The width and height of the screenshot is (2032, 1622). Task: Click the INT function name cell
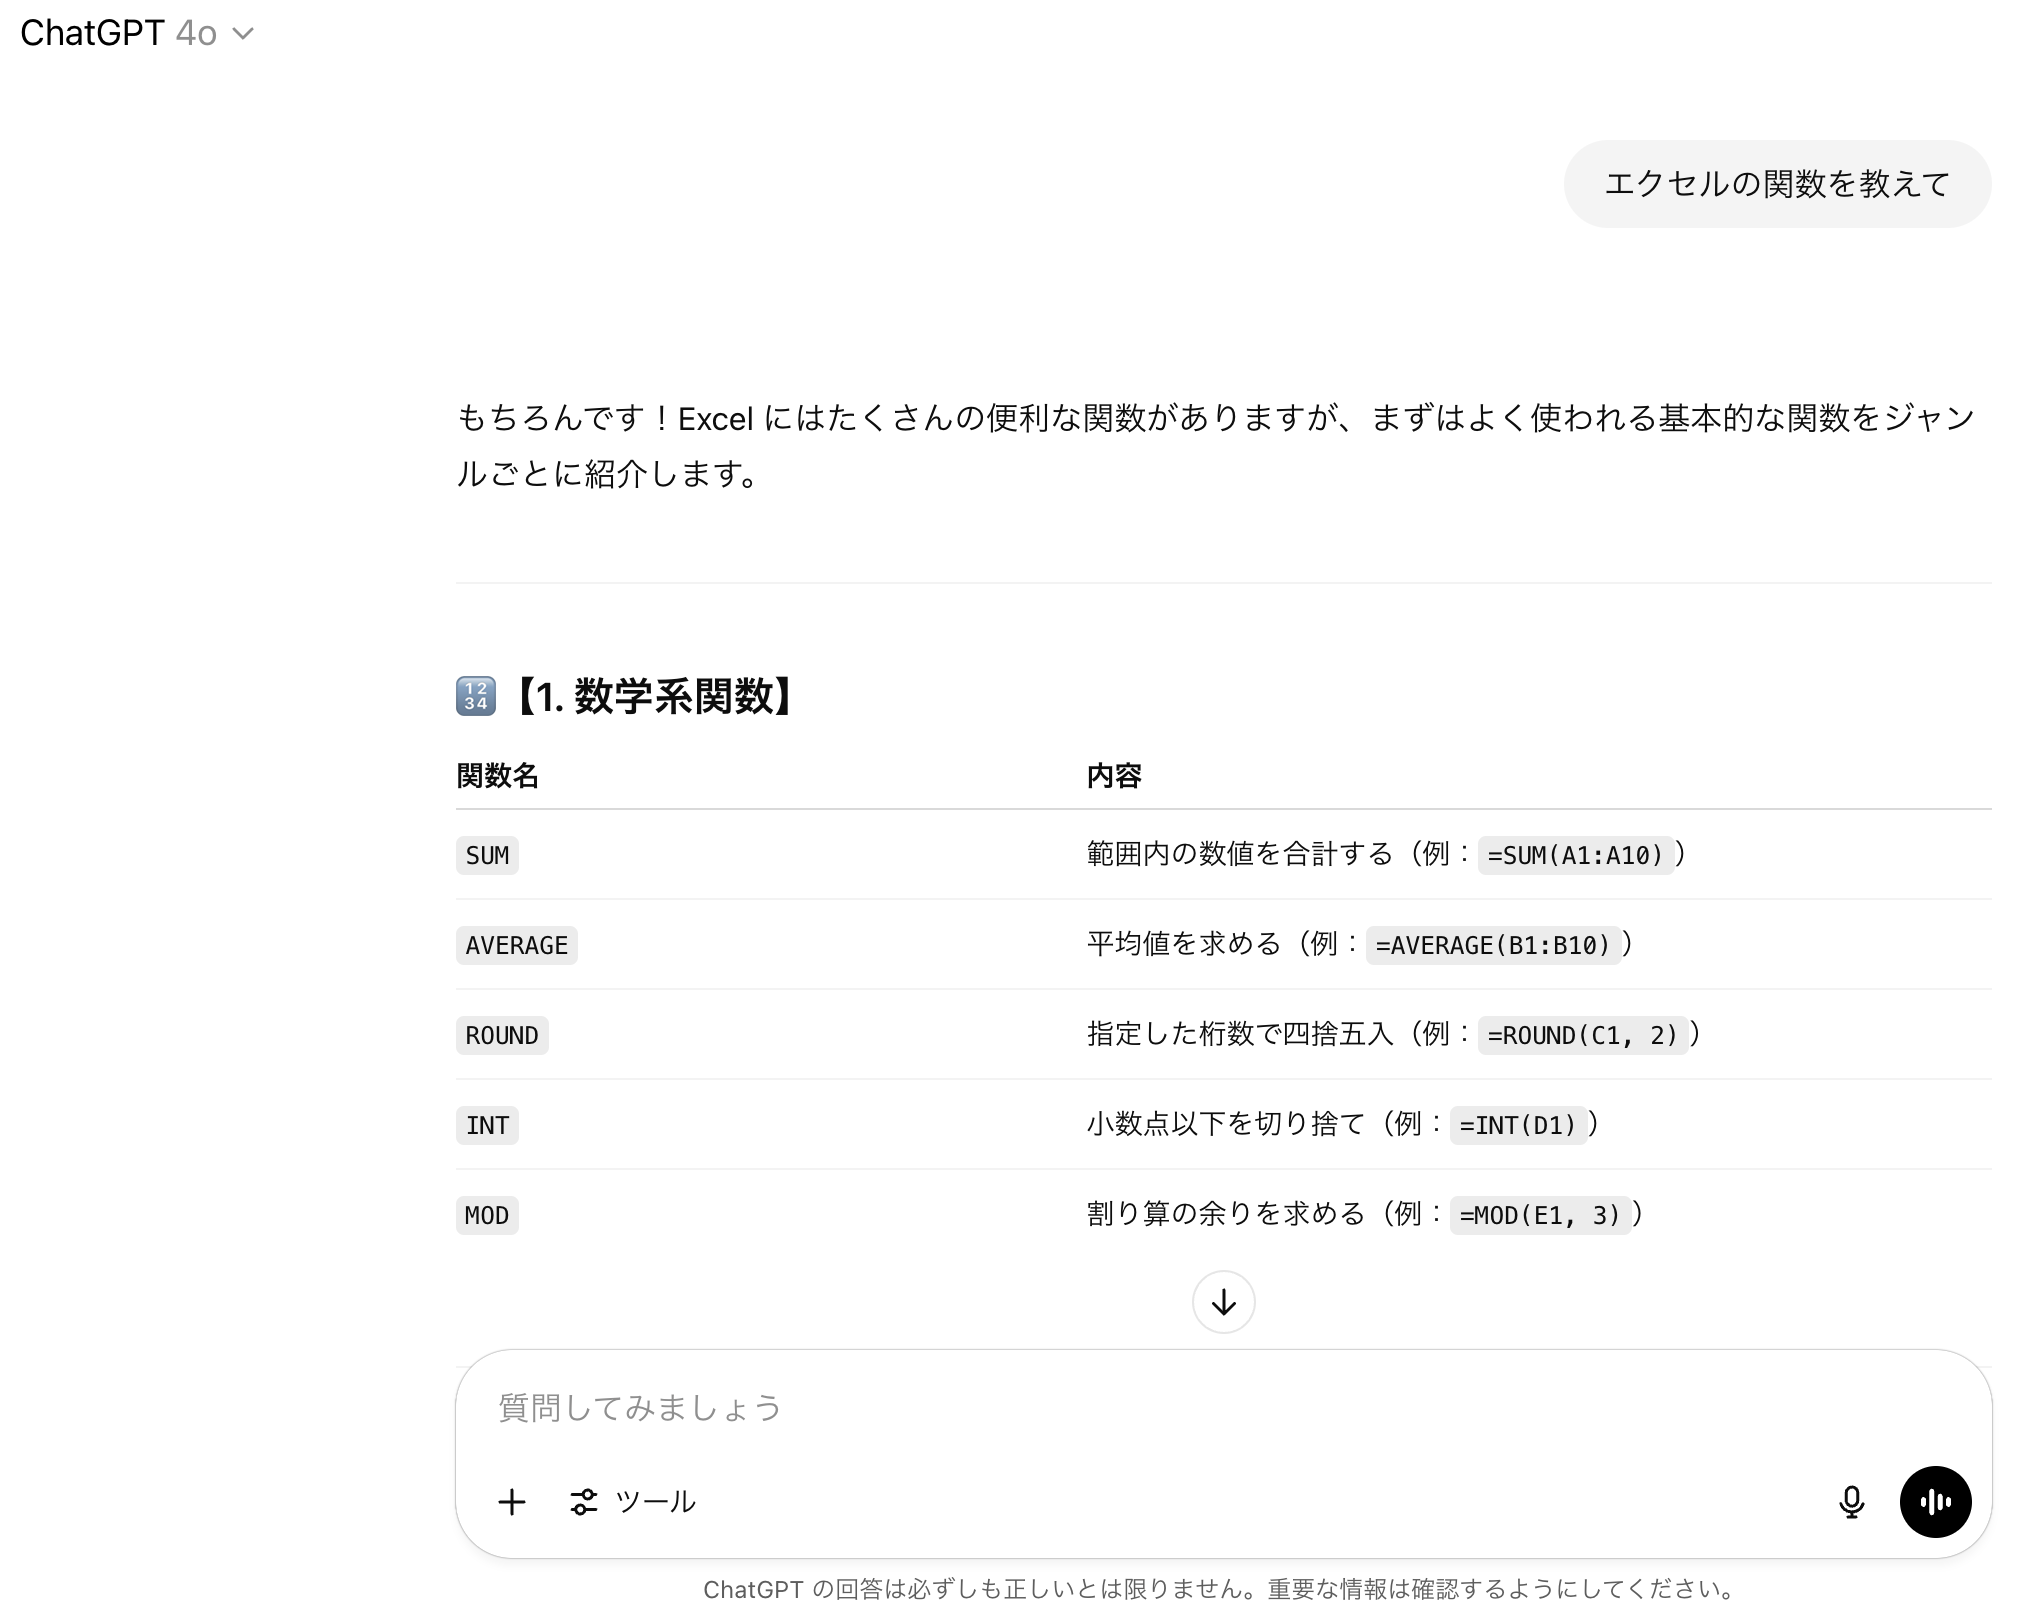[487, 1125]
